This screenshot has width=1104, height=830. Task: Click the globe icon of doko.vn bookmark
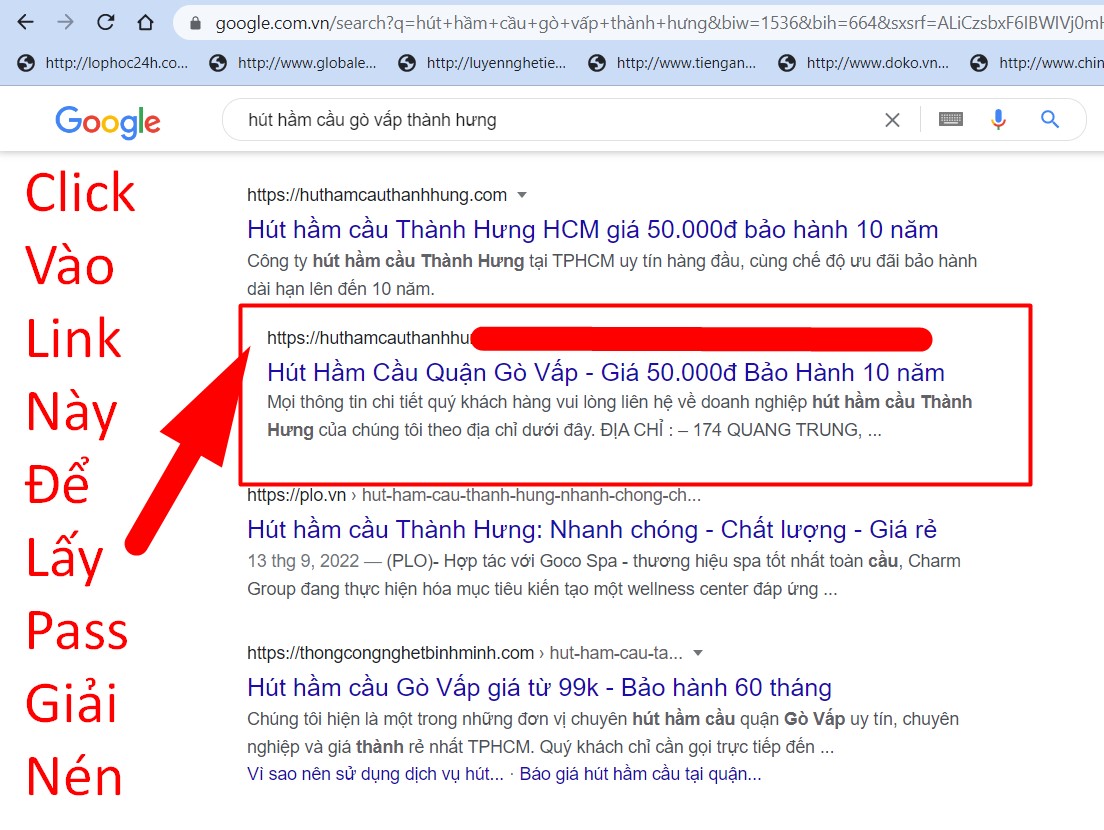pos(787,63)
